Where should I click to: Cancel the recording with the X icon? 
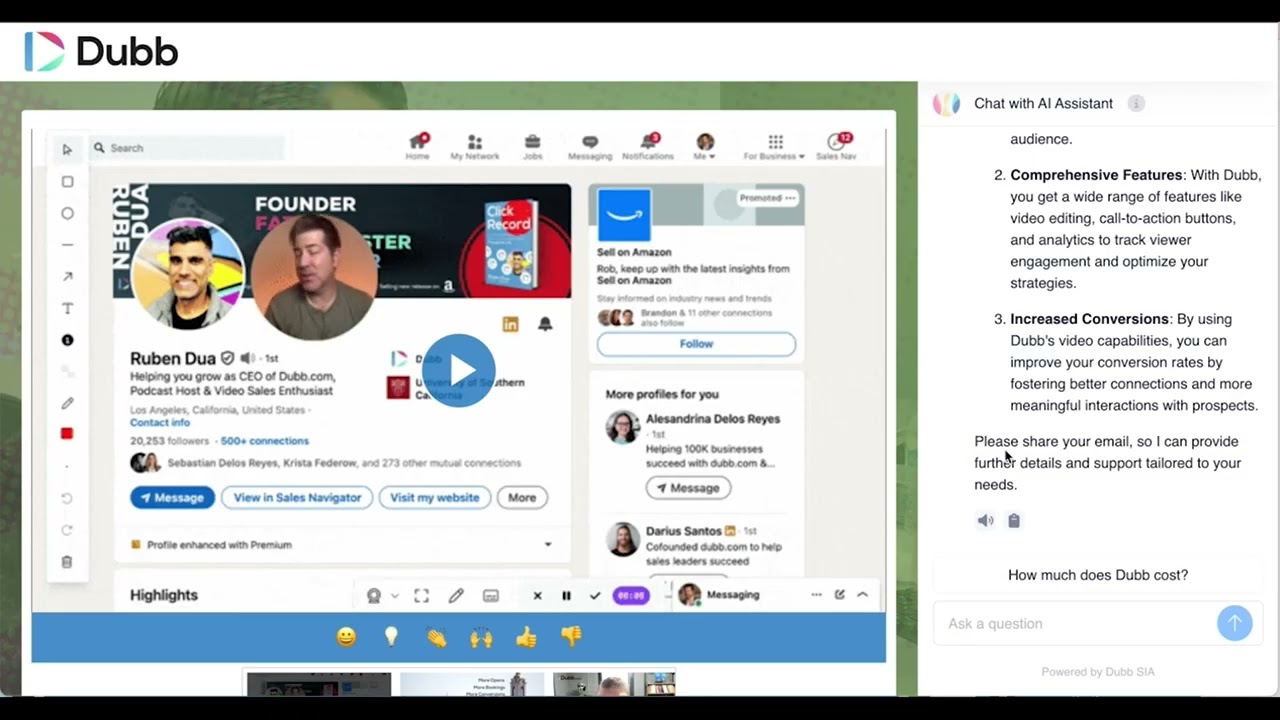(x=537, y=595)
